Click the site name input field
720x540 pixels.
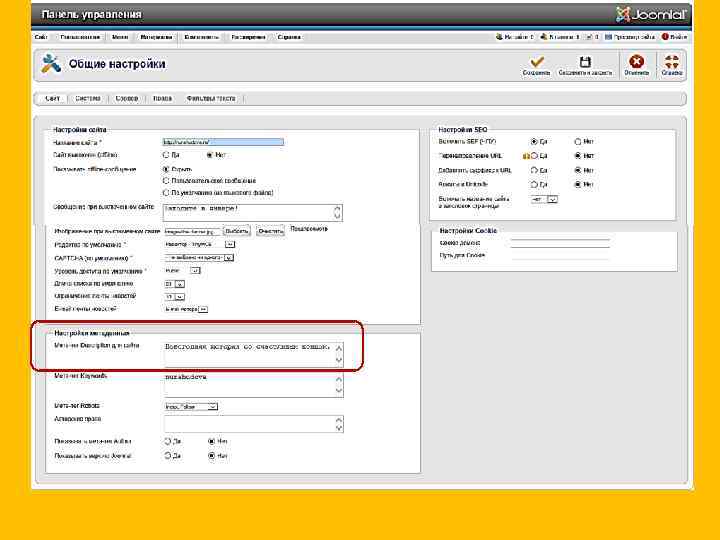[x=223, y=142]
